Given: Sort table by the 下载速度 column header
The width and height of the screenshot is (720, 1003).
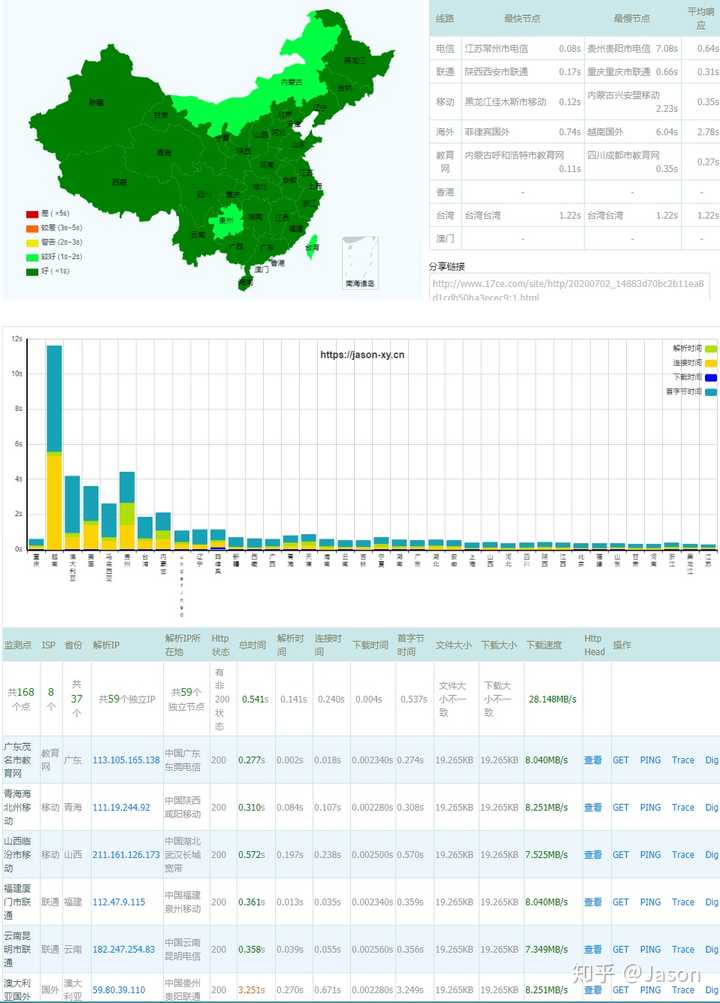Looking at the screenshot, I should (545, 645).
